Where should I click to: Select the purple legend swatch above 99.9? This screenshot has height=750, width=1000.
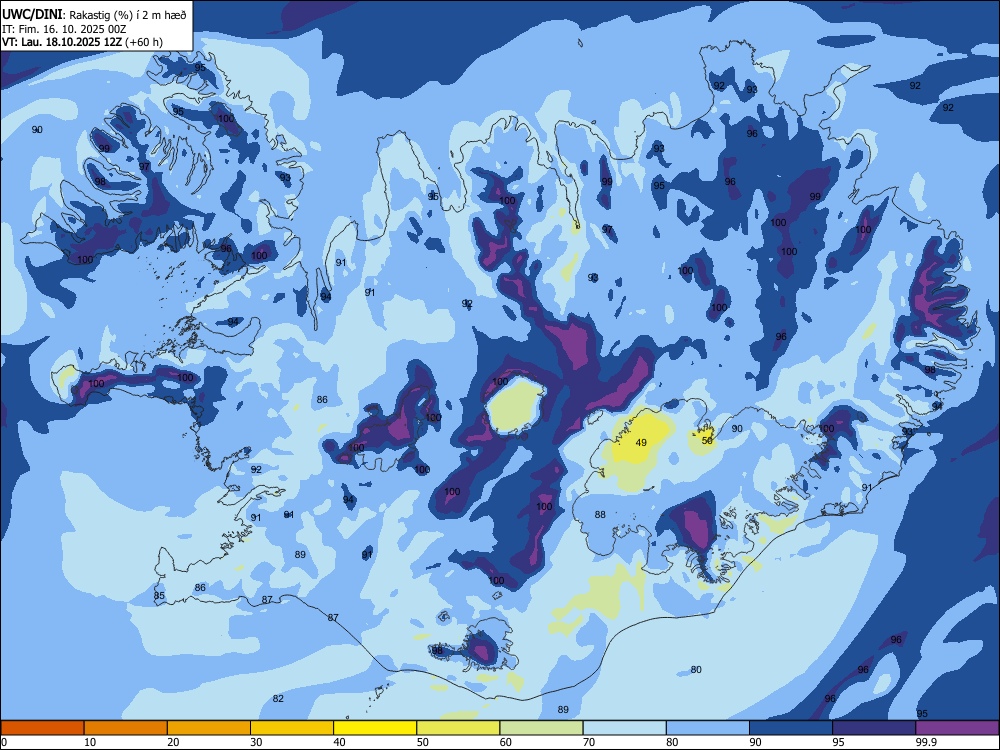957,728
